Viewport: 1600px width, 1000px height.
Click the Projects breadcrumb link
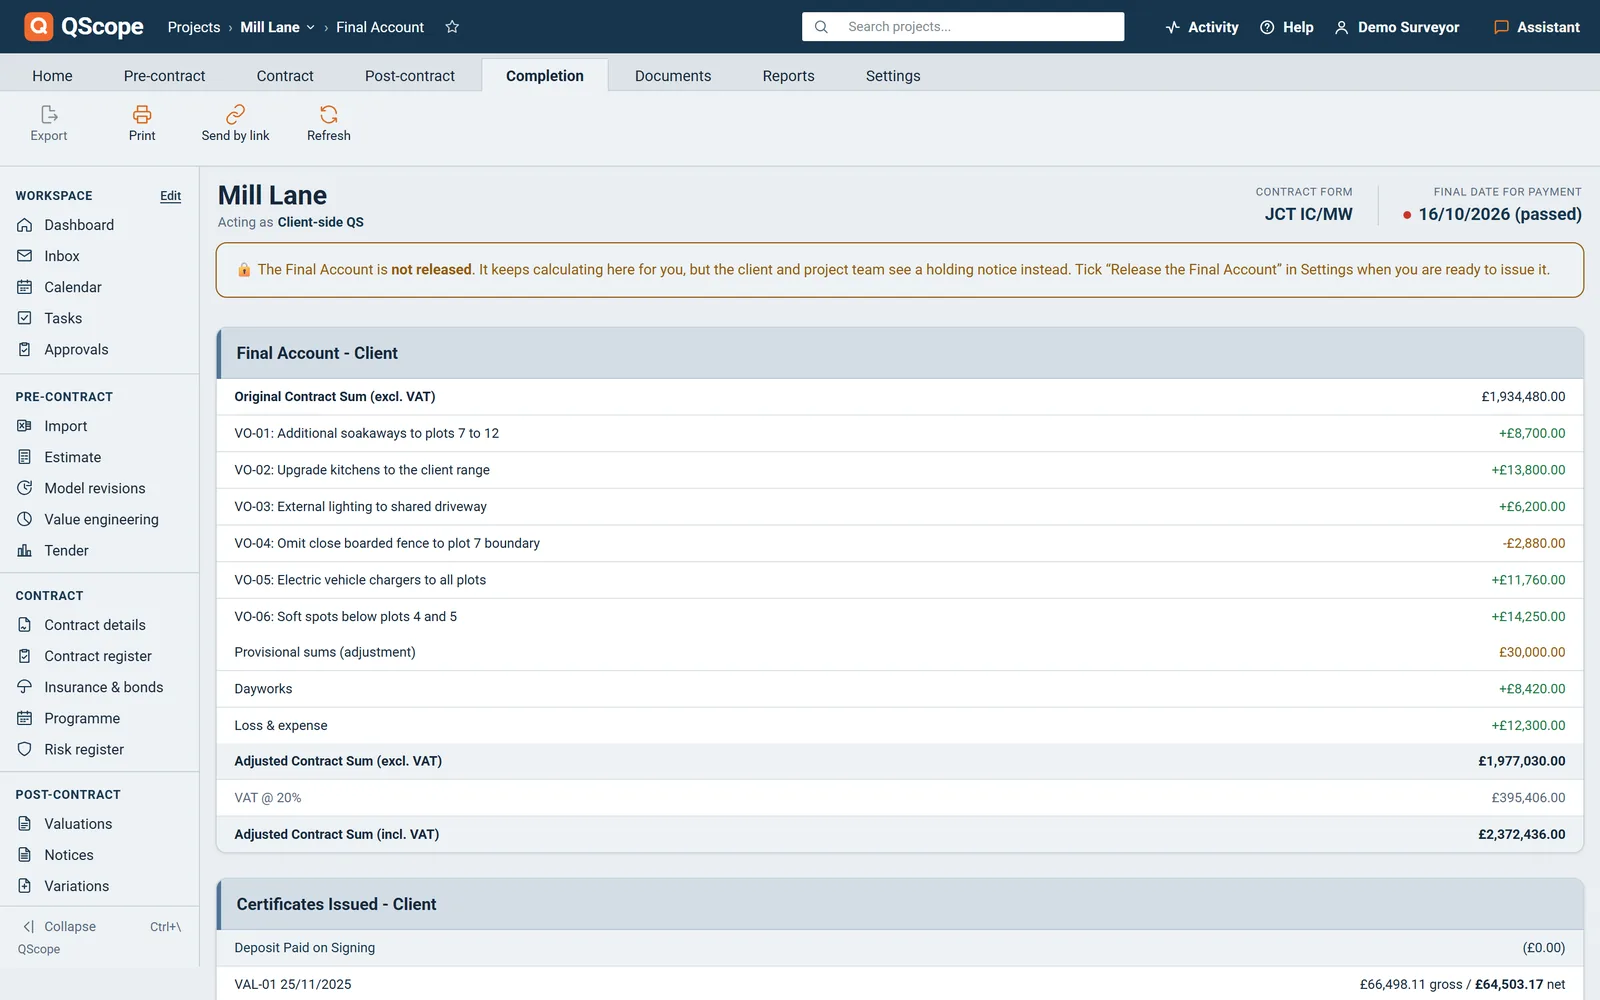[x=194, y=27]
